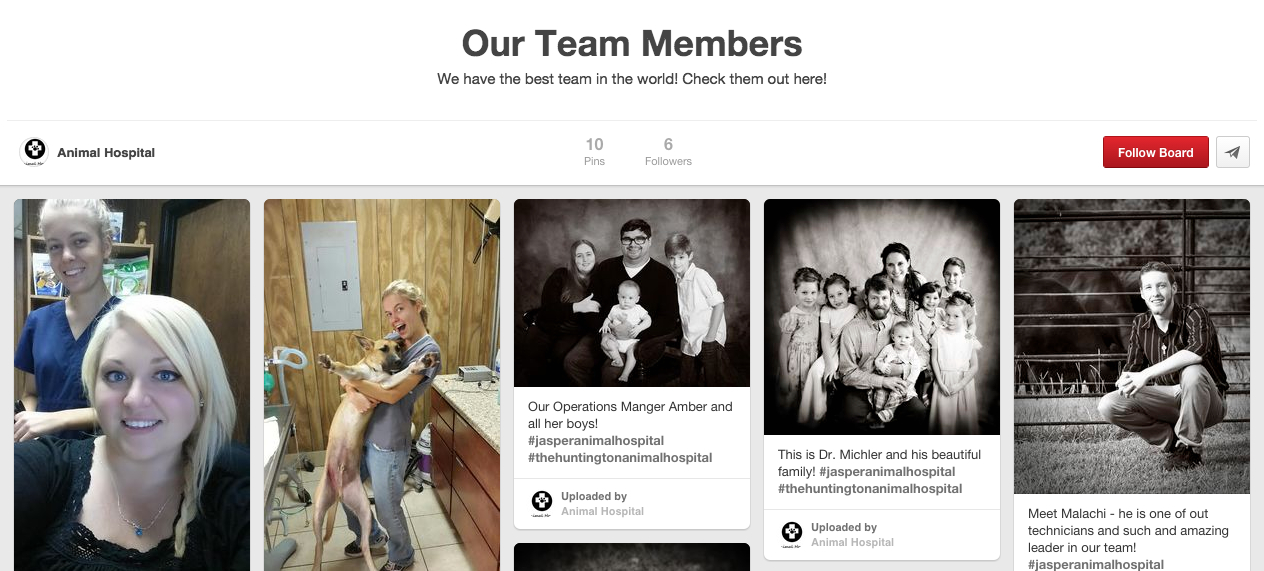This screenshot has height=571, width=1264.
Task: Open pin of woman holding dog
Action: tap(382, 385)
